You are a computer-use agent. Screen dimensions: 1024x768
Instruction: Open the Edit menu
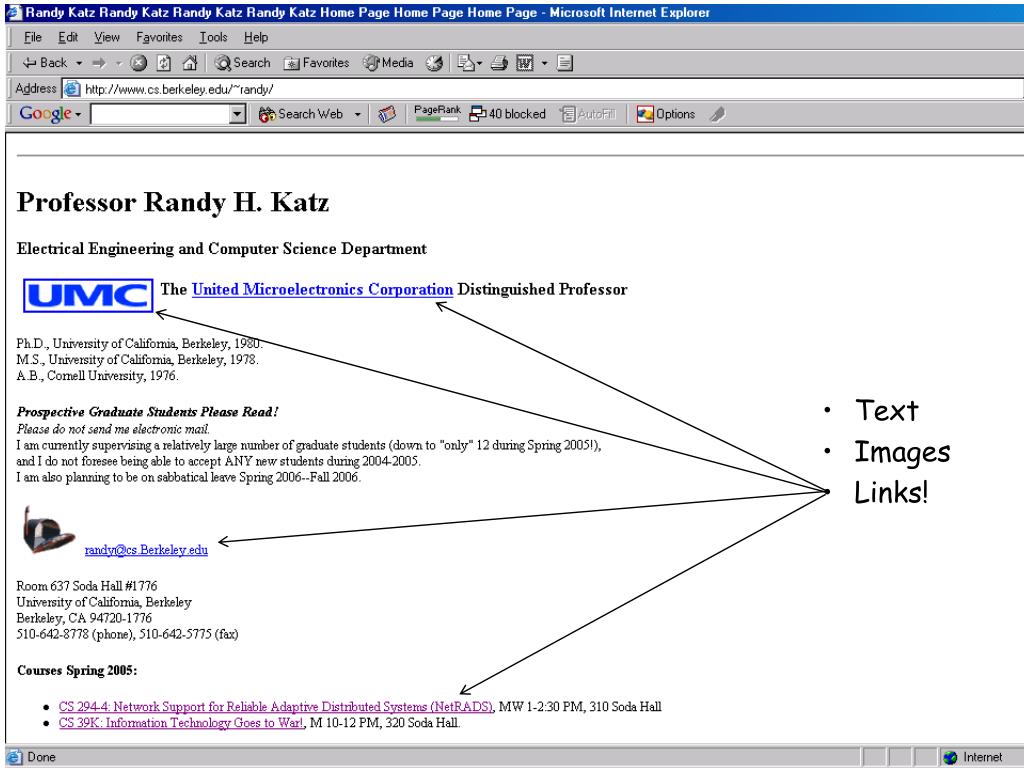point(68,37)
